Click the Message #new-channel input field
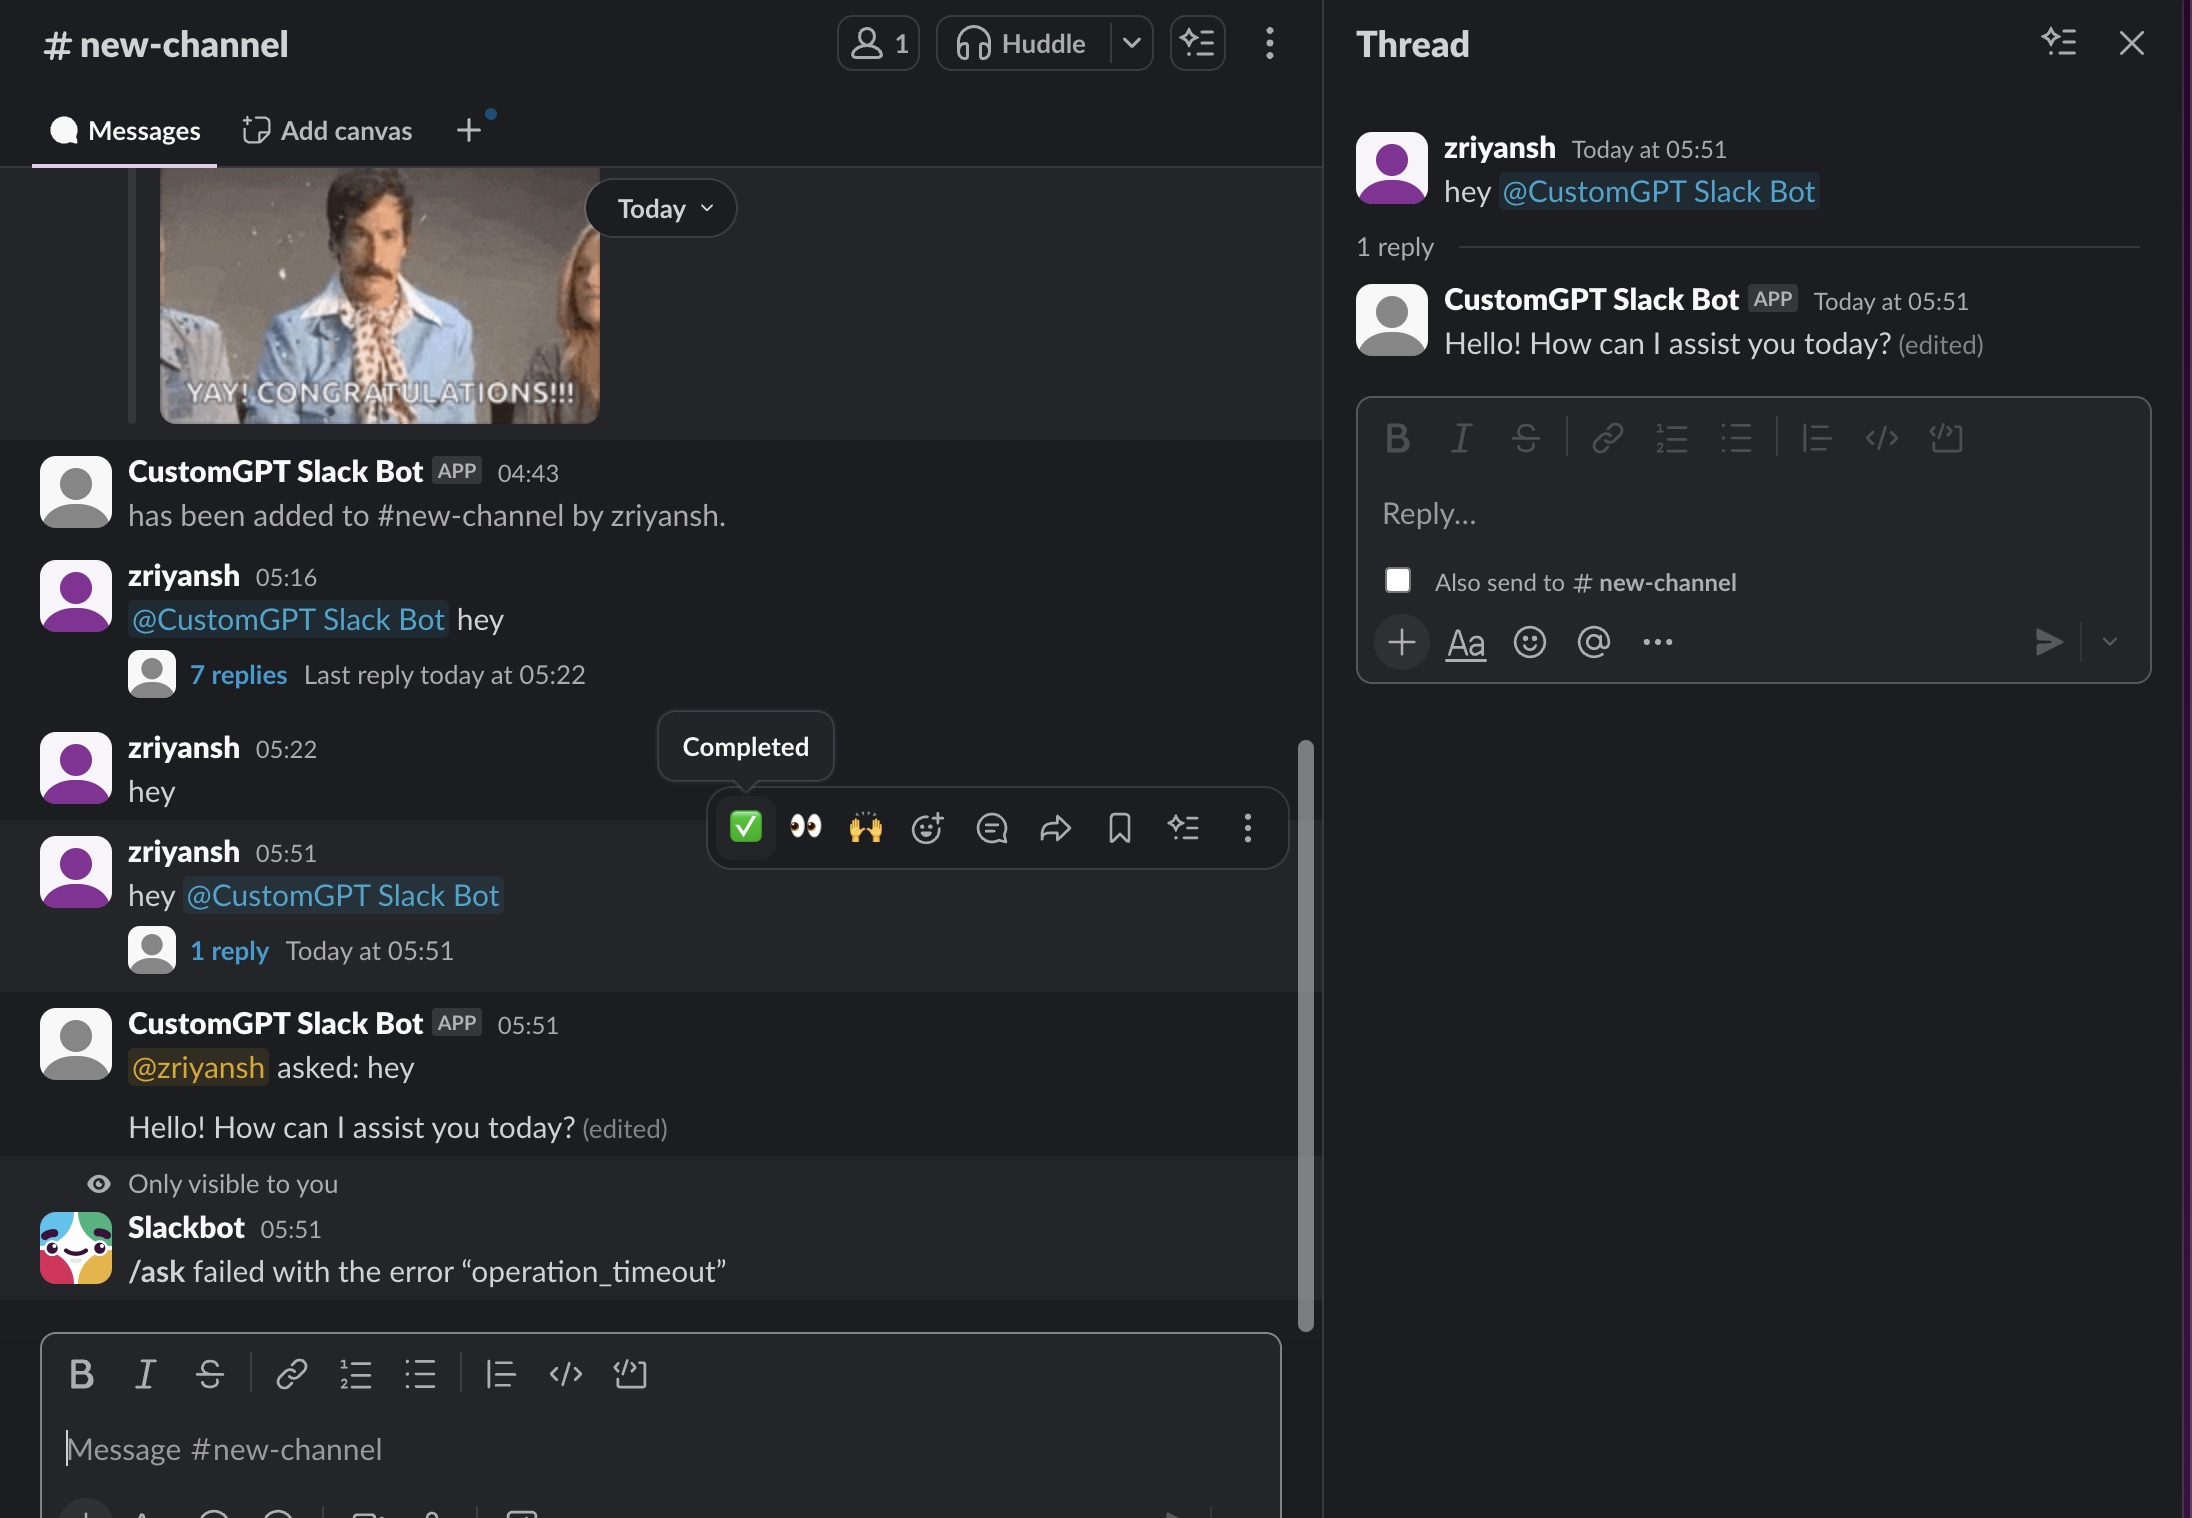Image resolution: width=2192 pixels, height=1518 pixels. (660, 1449)
